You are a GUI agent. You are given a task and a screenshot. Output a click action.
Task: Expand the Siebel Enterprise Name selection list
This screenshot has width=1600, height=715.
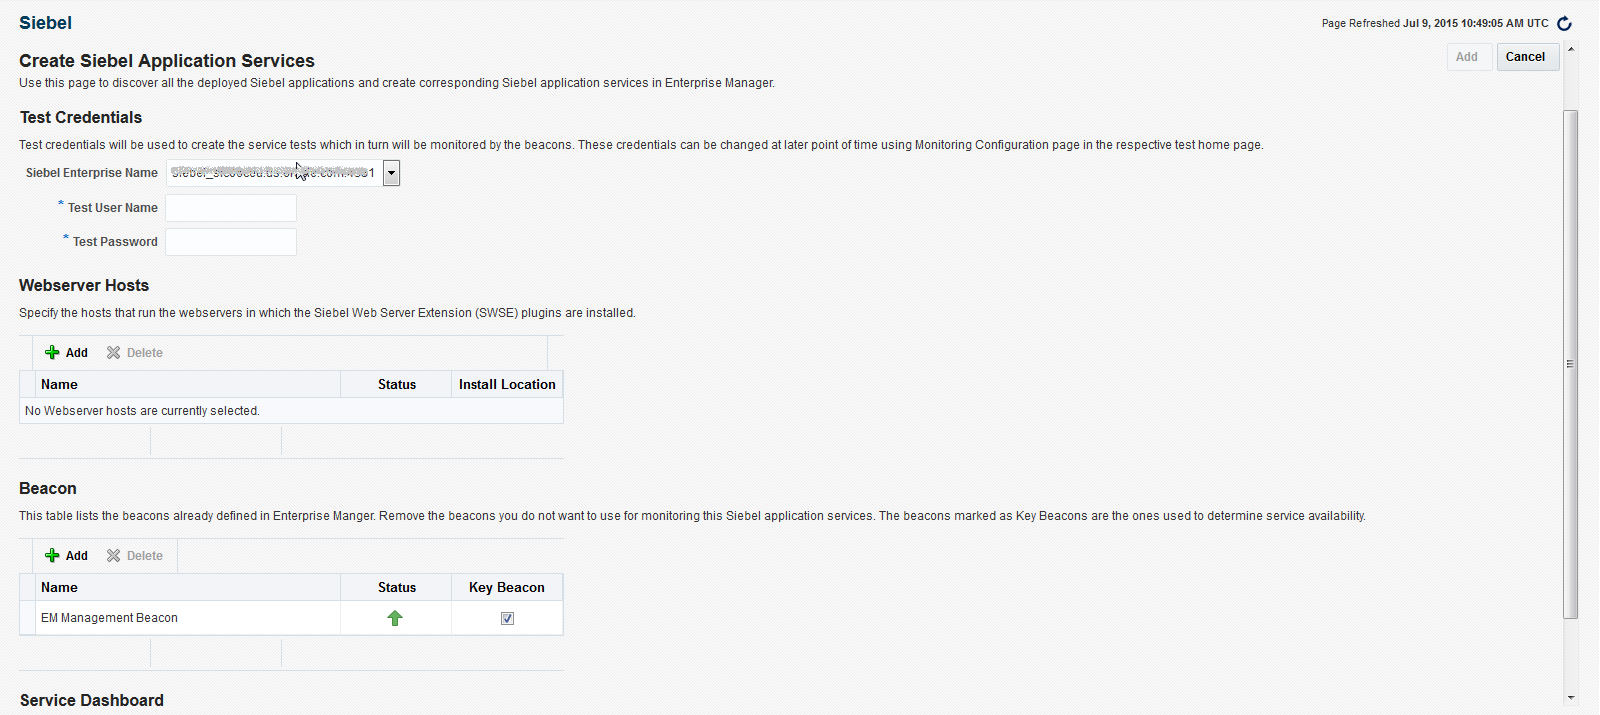pyautogui.click(x=390, y=172)
